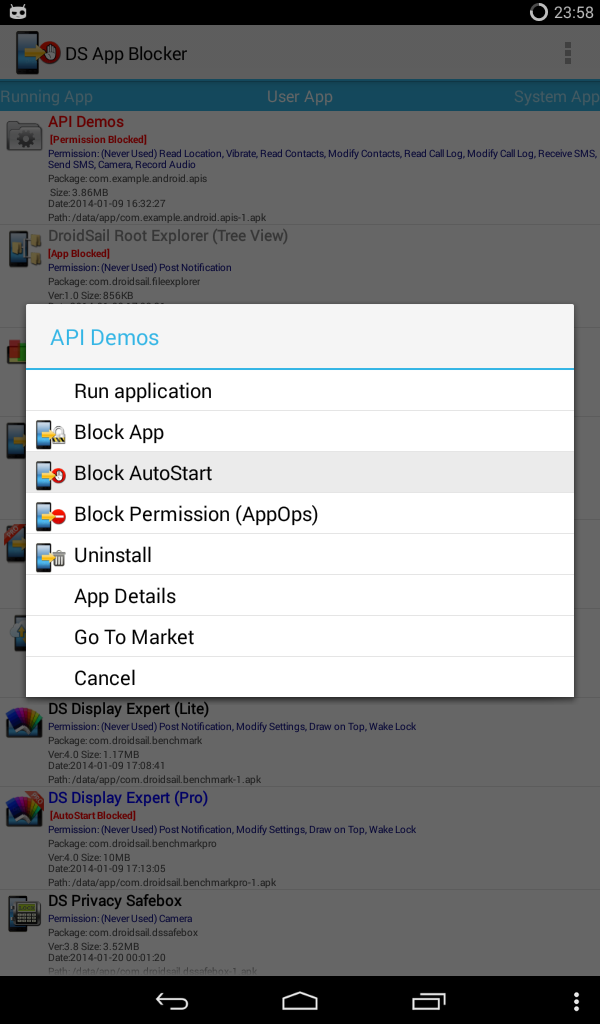Switch to the System App tab

pos(556,97)
